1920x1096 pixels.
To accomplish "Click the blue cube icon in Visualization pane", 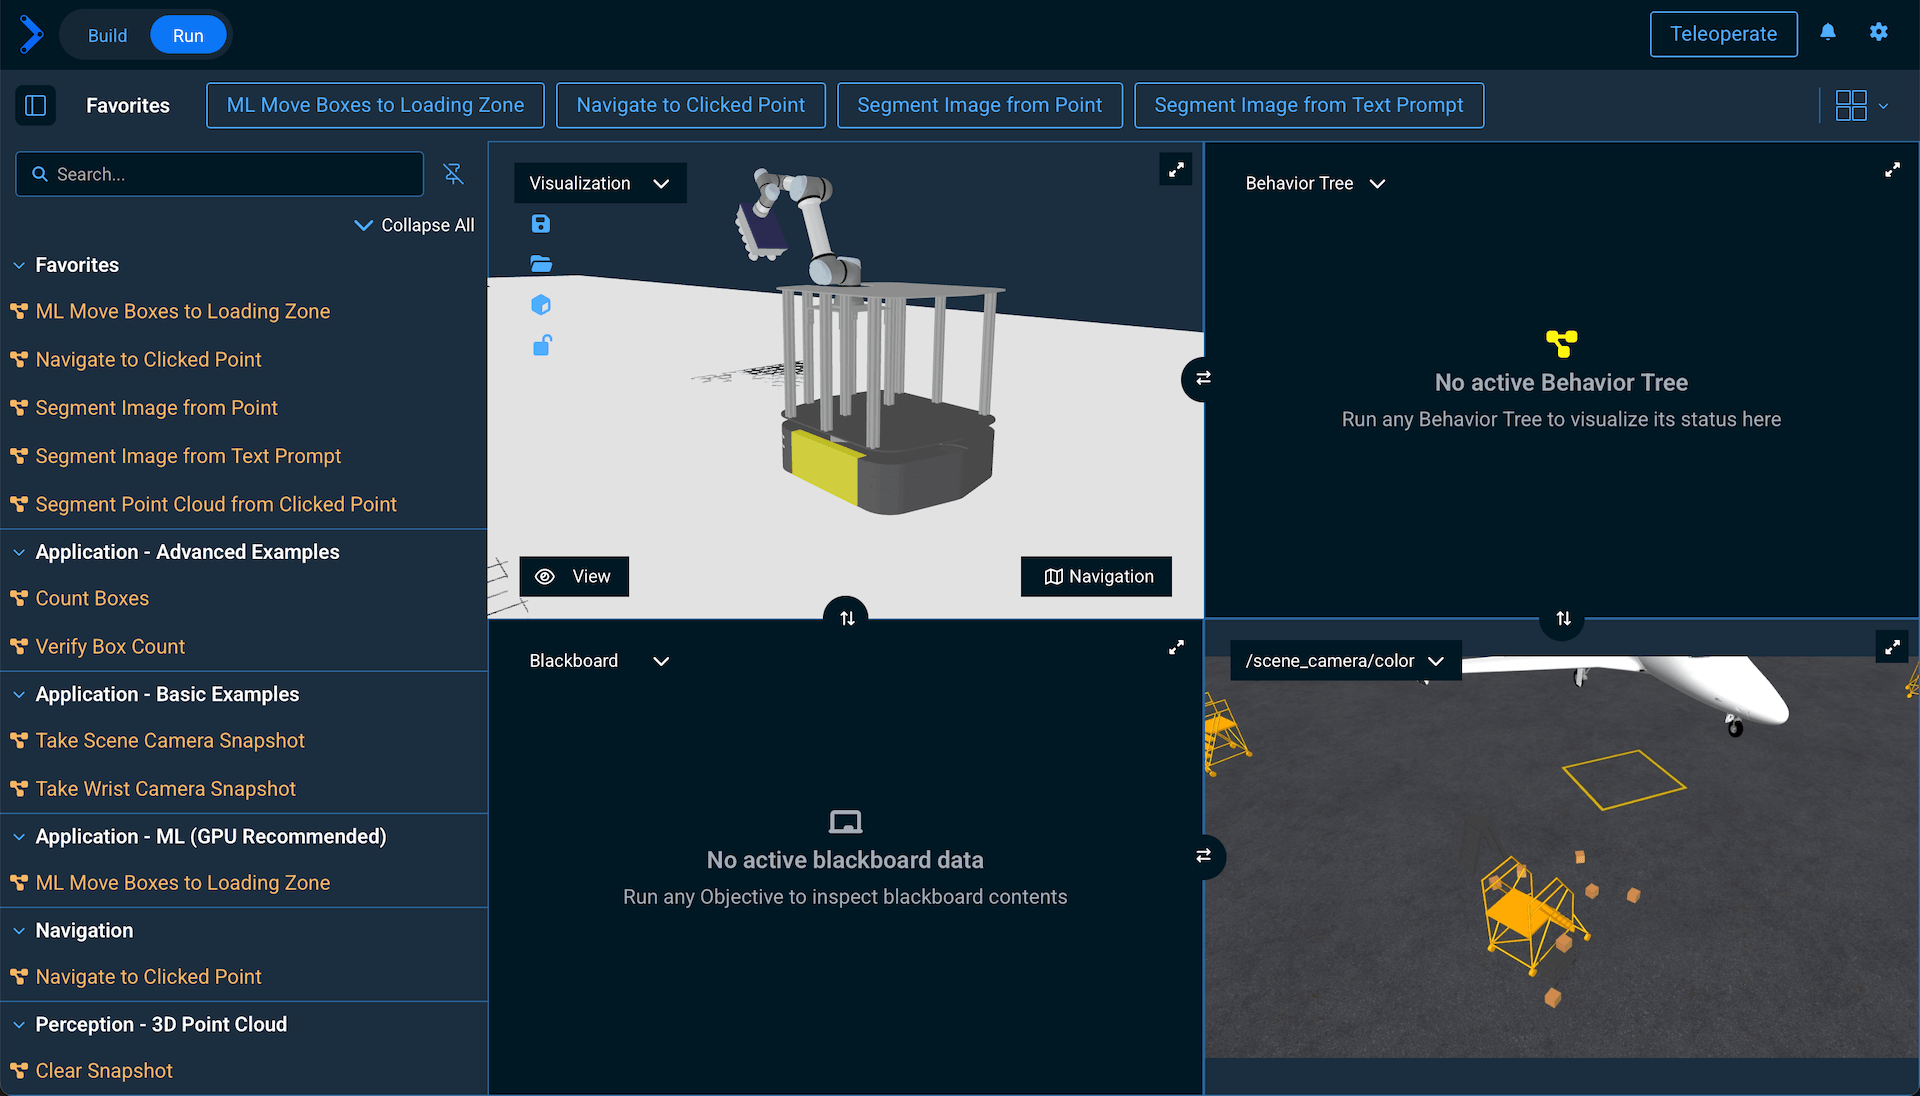I will (541, 305).
